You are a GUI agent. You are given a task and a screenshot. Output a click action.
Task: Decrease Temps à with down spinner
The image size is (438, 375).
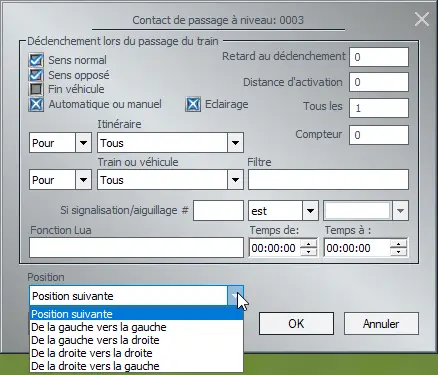[399, 252]
